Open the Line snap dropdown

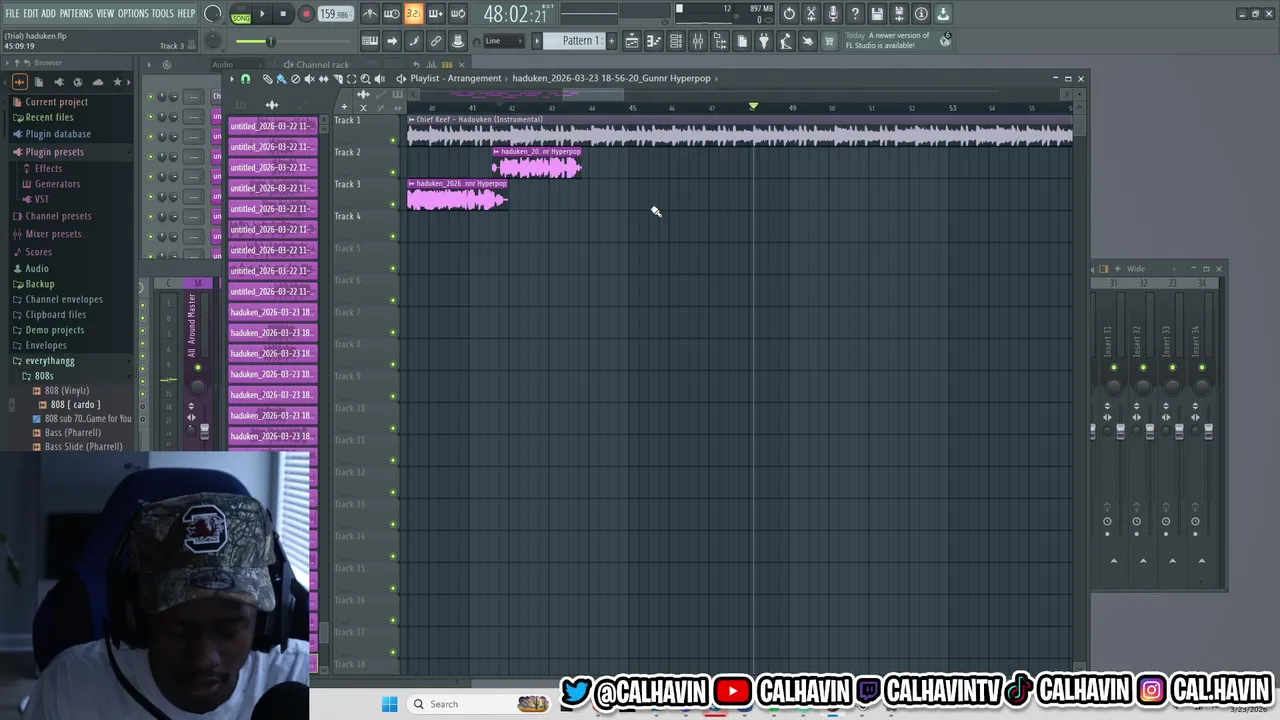pyautogui.click(x=505, y=41)
